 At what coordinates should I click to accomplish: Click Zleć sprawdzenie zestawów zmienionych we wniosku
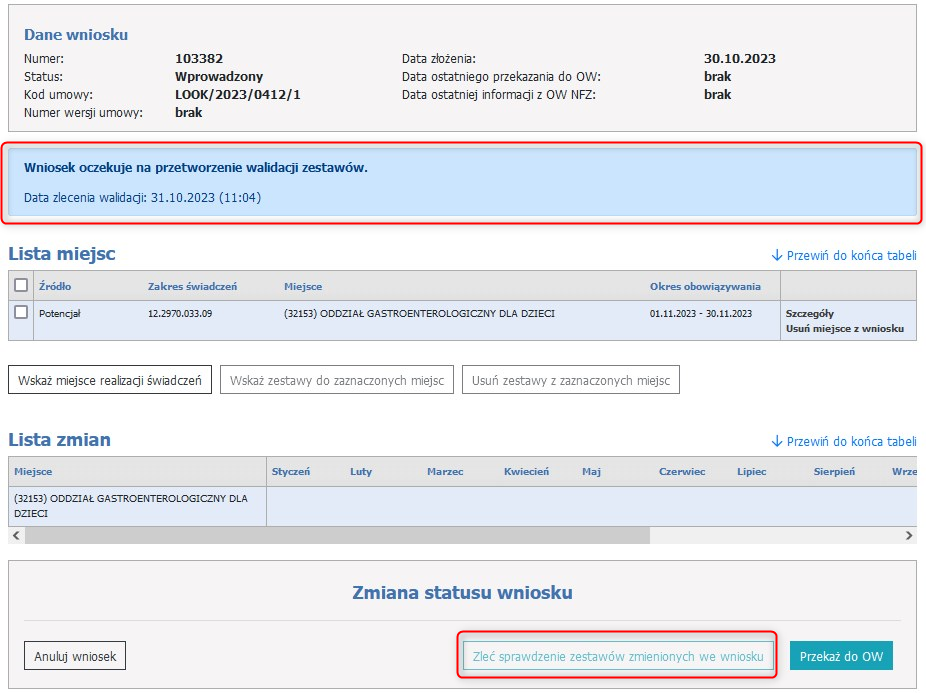tap(618, 656)
